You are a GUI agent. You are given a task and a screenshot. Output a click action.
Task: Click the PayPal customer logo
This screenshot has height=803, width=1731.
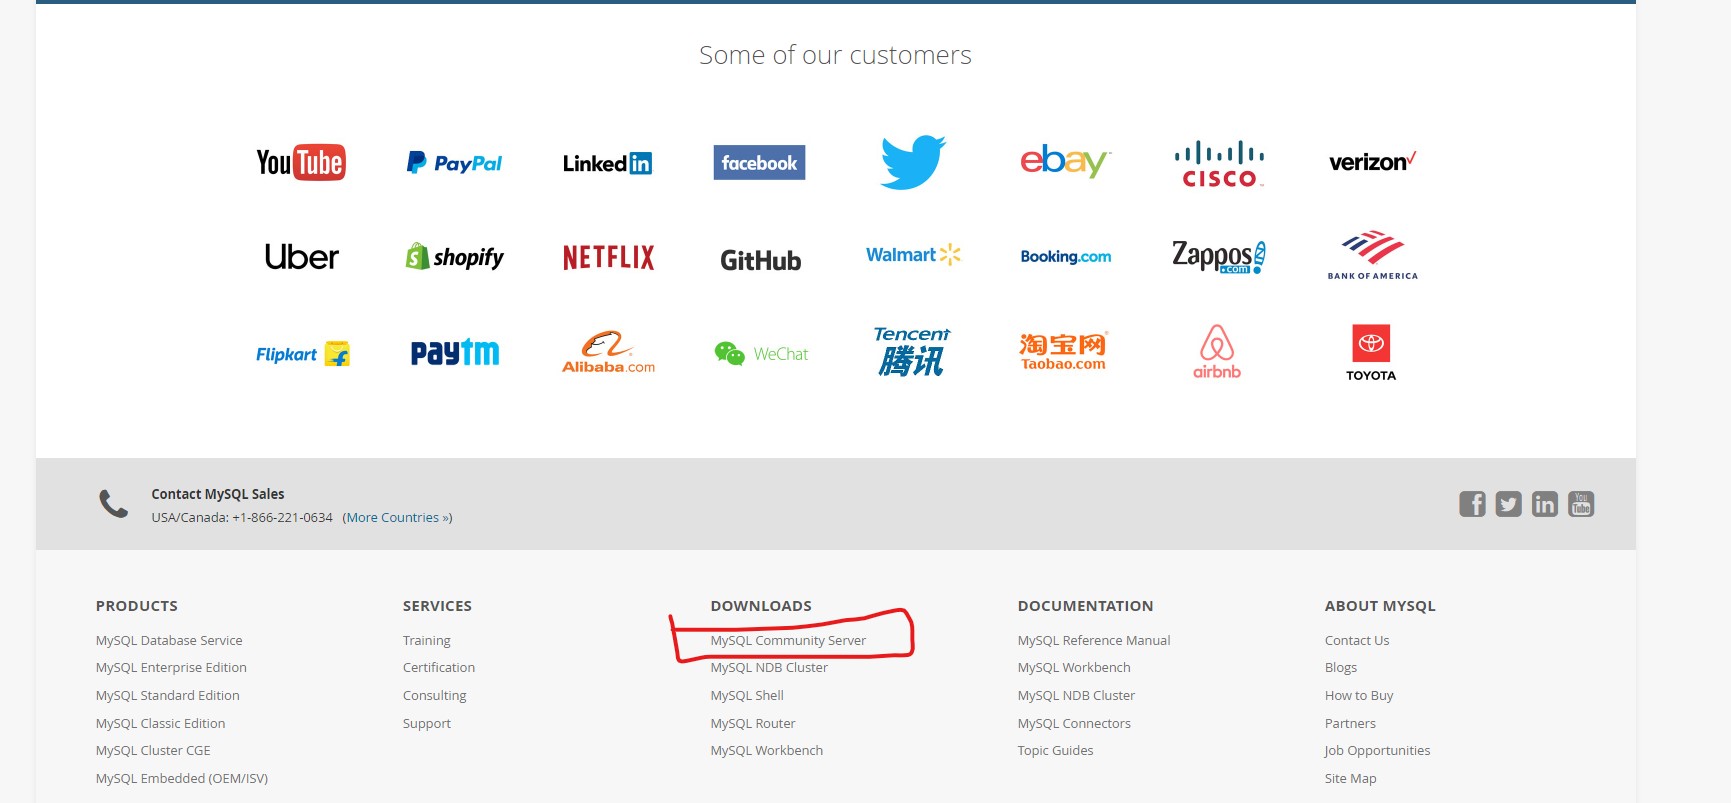454,163
